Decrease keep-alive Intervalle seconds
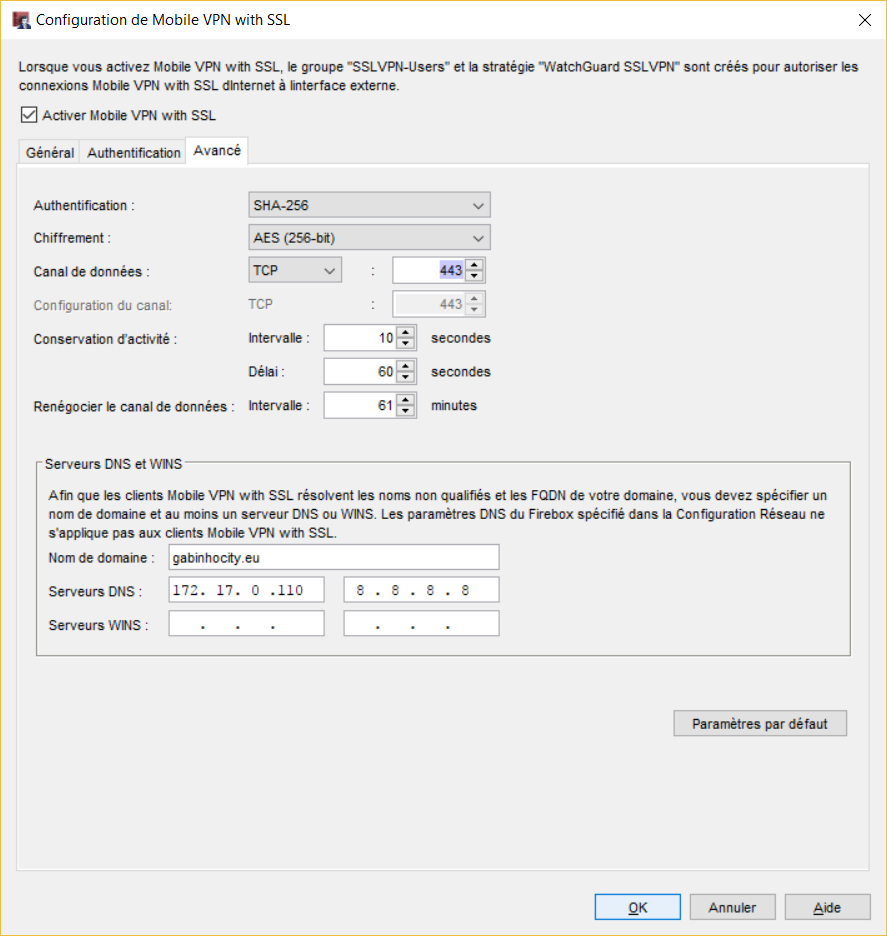Viewport: 887px width, 936px height. (405, 344)
